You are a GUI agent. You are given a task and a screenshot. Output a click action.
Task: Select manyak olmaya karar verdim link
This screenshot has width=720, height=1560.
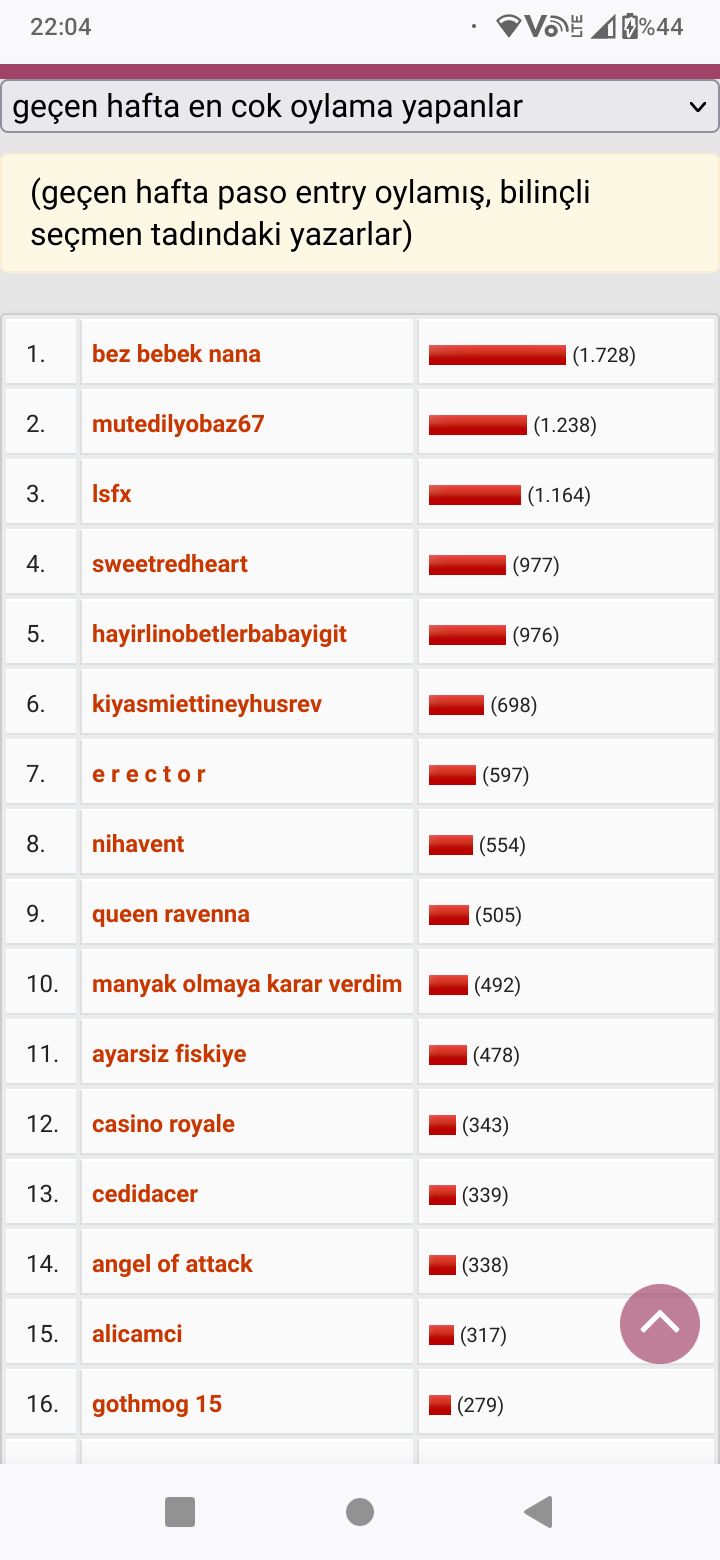coord(247,984)
